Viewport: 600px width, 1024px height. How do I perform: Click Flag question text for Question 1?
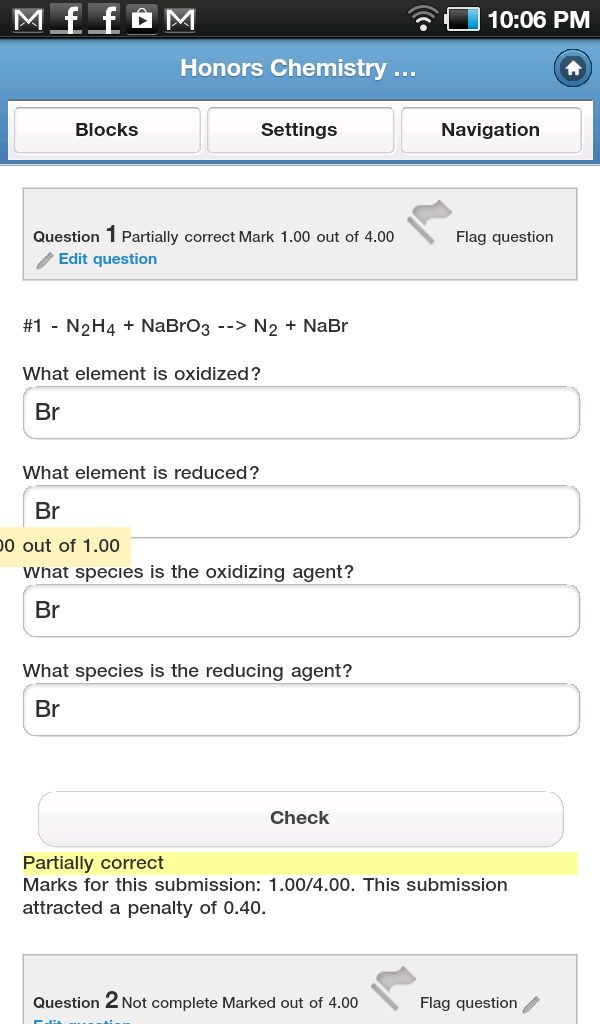(505, 237)
